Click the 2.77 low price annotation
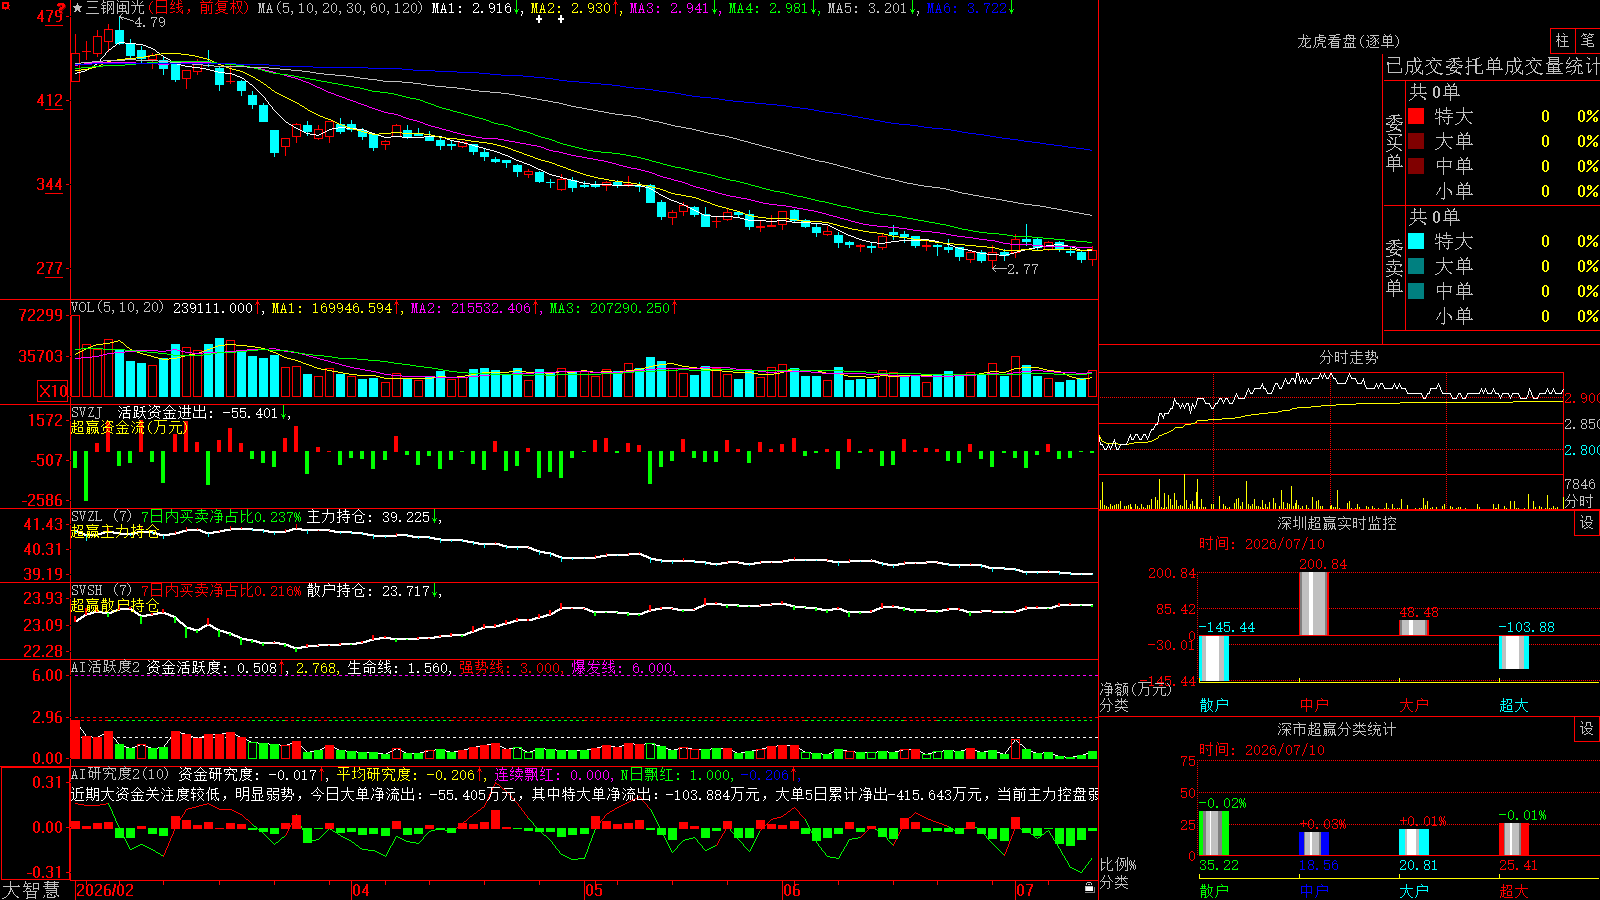 tap(1022, 269)
